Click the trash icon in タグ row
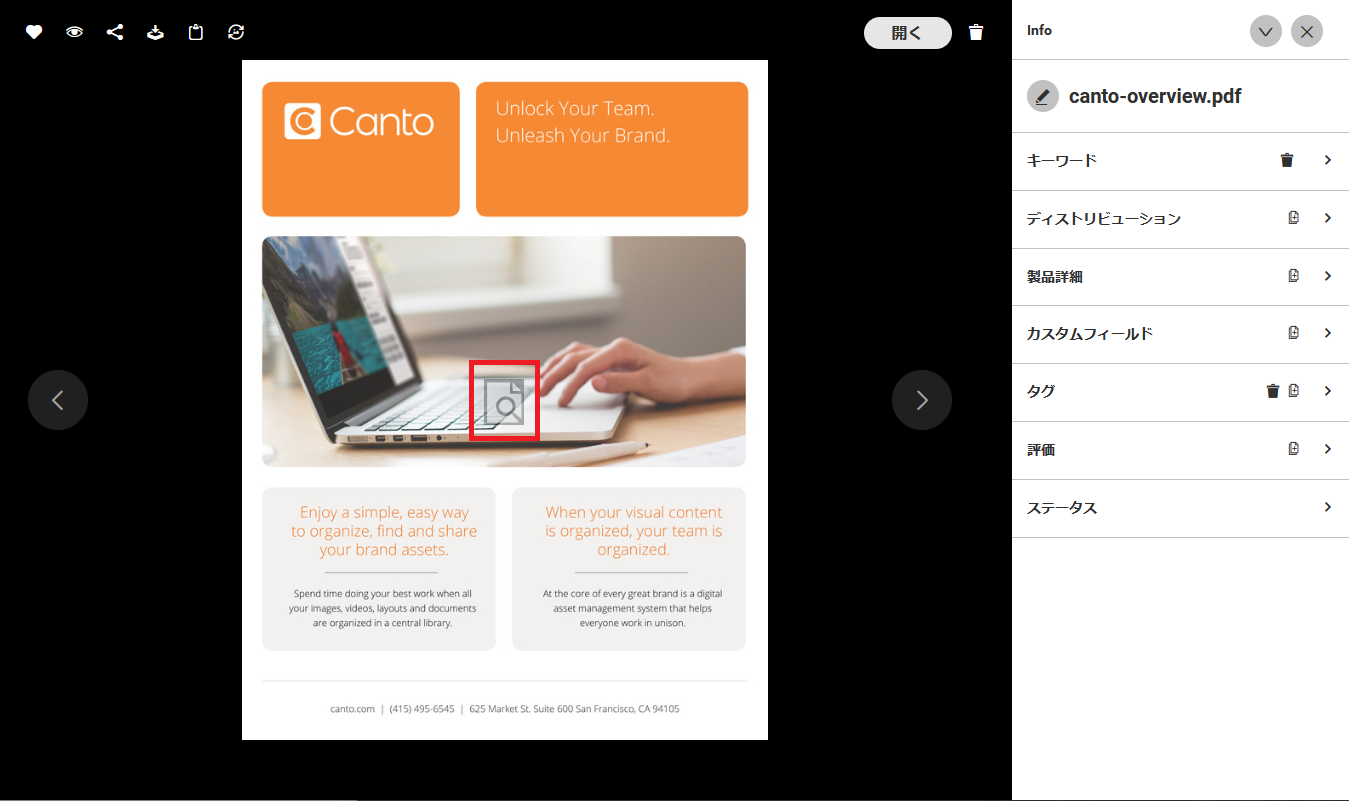 1272,391
